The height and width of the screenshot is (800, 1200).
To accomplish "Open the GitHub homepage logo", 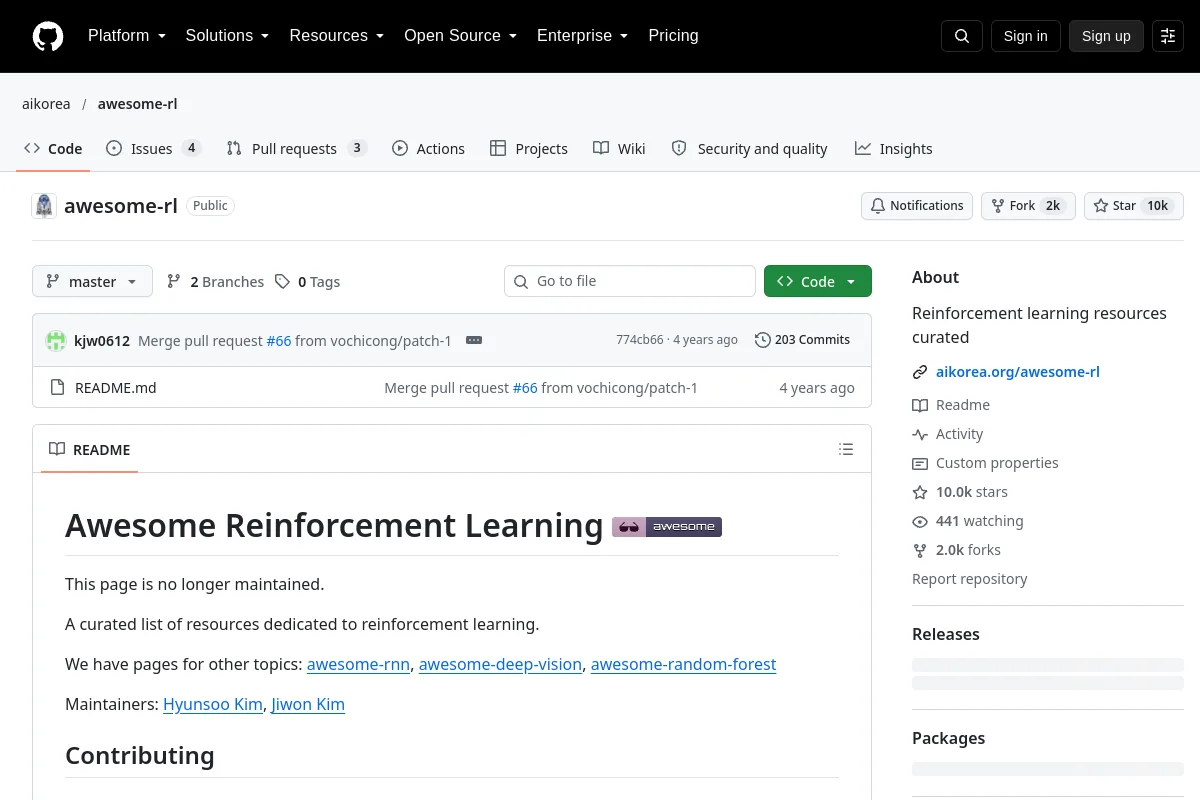I will point(48,36).
